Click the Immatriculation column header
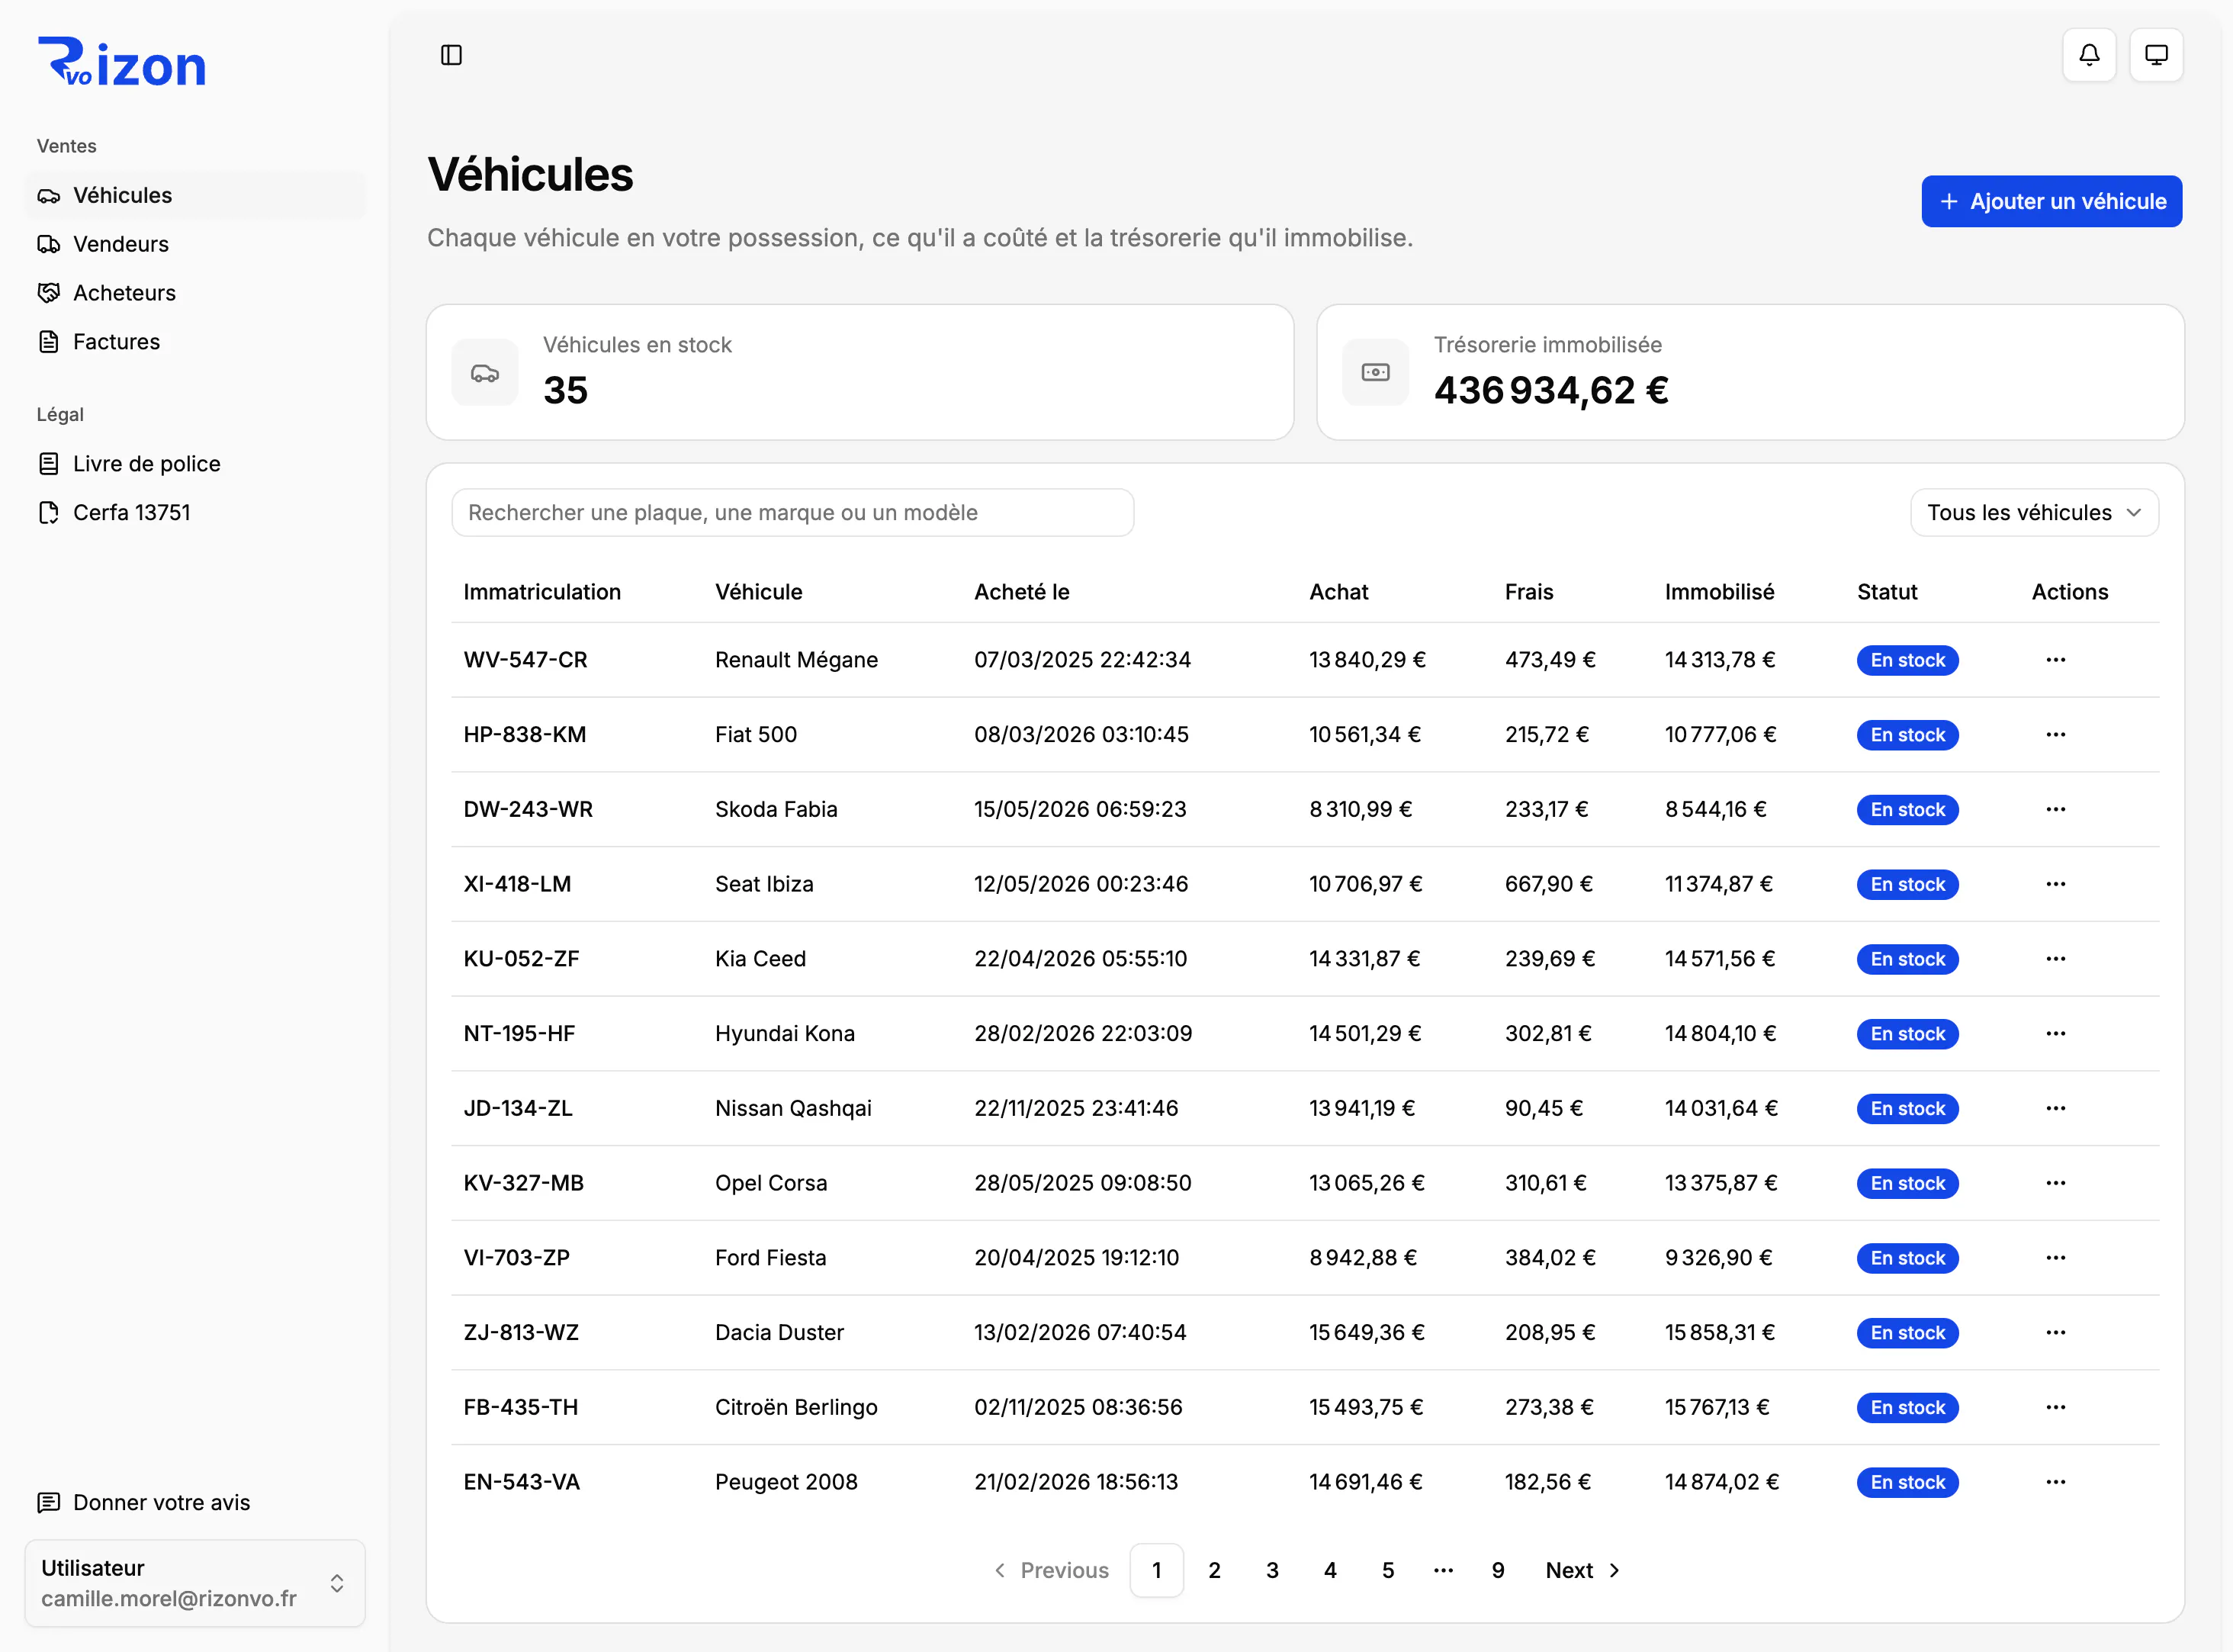Screen dimensions: 2233x1652 (x=542, y=592)
